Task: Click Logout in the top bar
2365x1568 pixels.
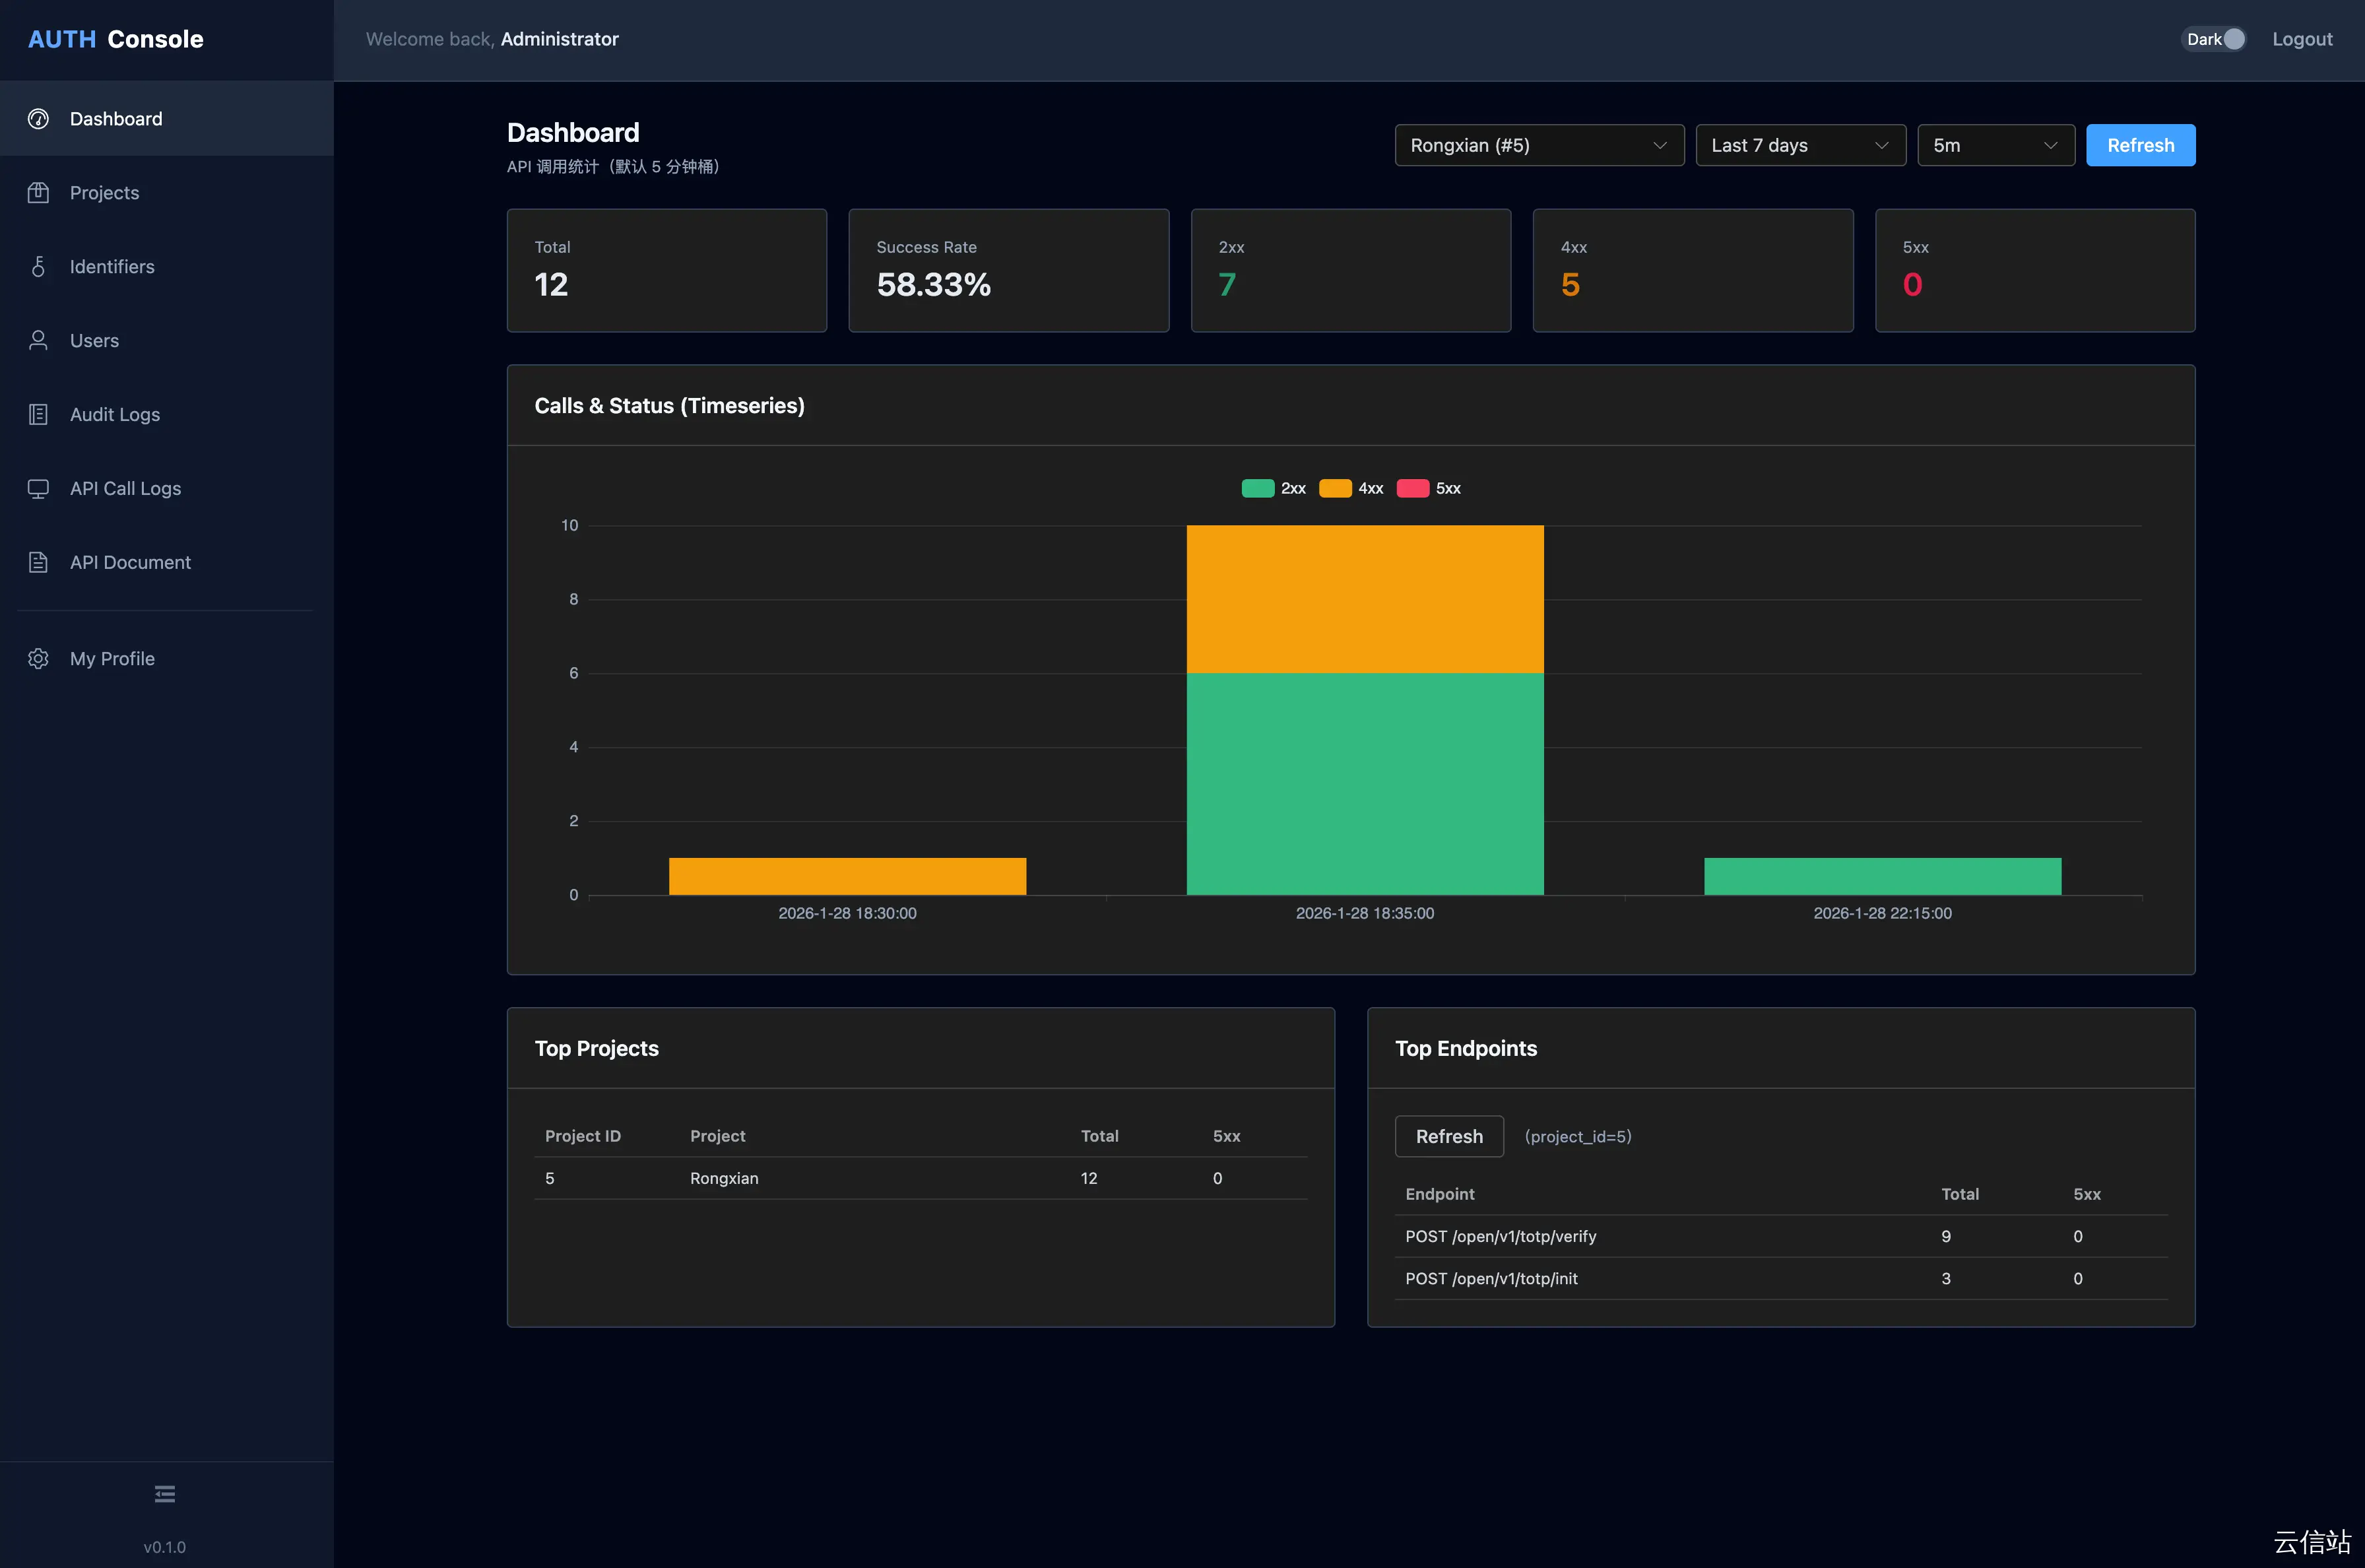Action: (2301, 39)
